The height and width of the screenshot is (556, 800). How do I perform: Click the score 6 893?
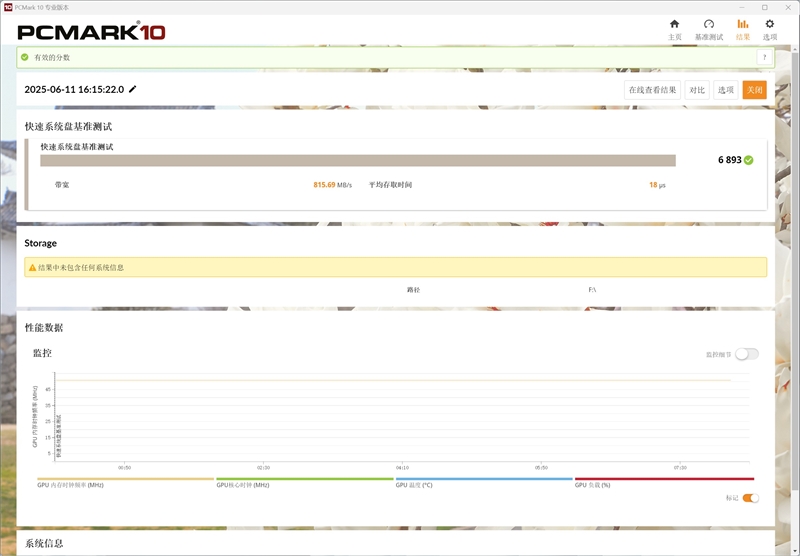pos(730,160)
